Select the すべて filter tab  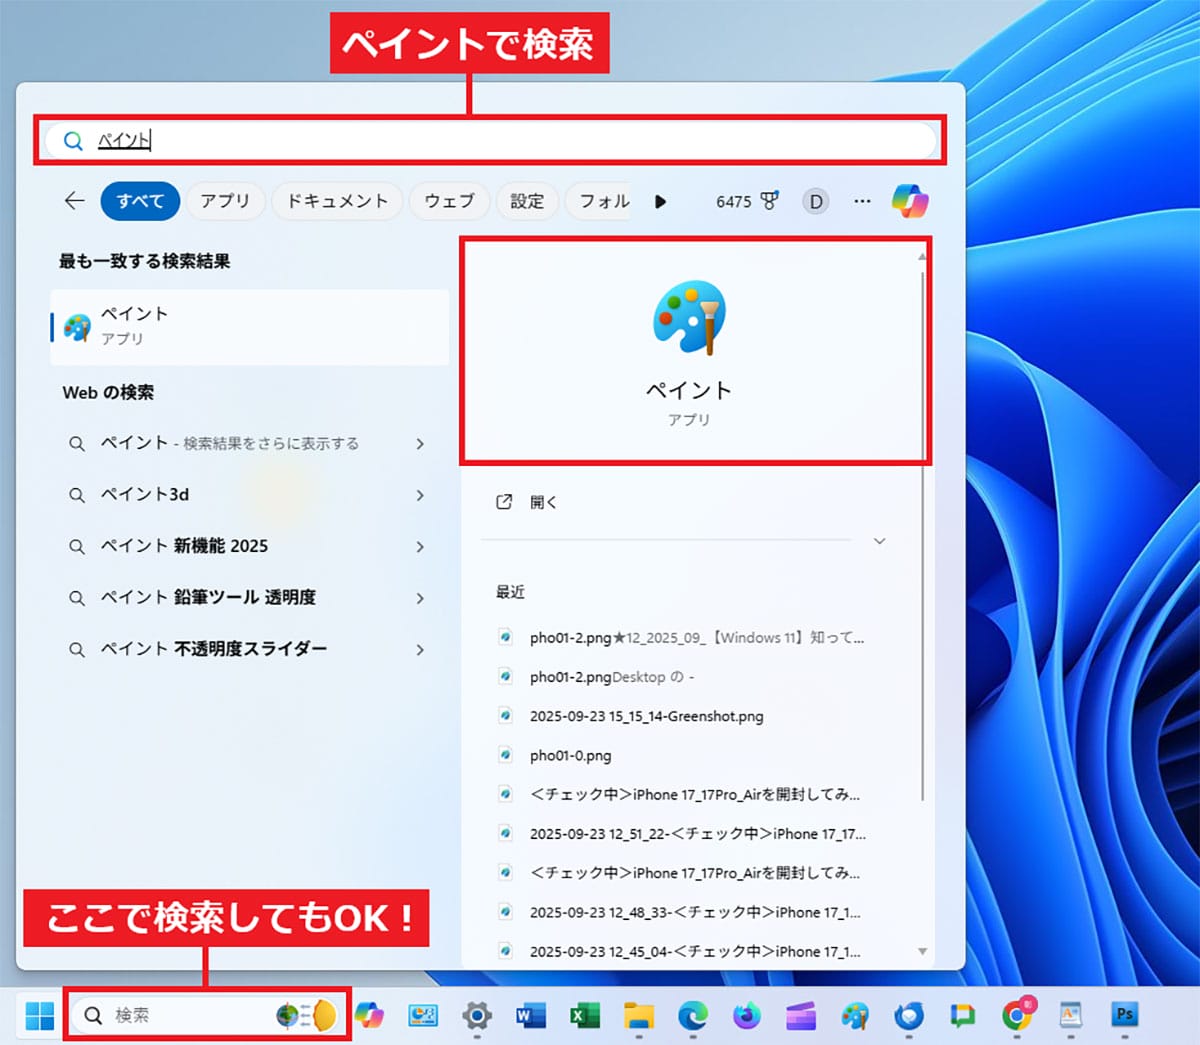(140, 201)
